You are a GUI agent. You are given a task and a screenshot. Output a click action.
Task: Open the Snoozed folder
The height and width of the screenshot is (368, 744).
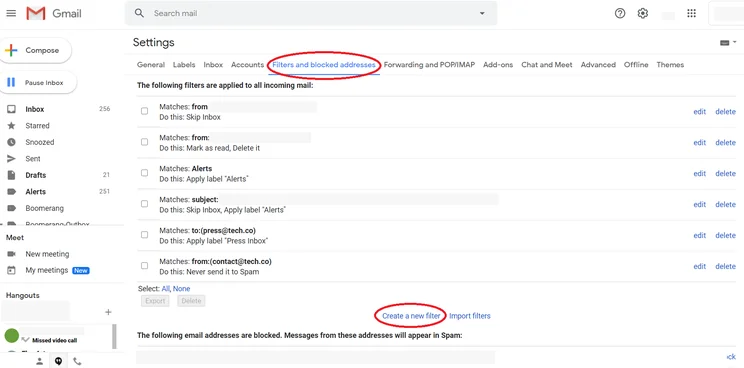point(40,142)
